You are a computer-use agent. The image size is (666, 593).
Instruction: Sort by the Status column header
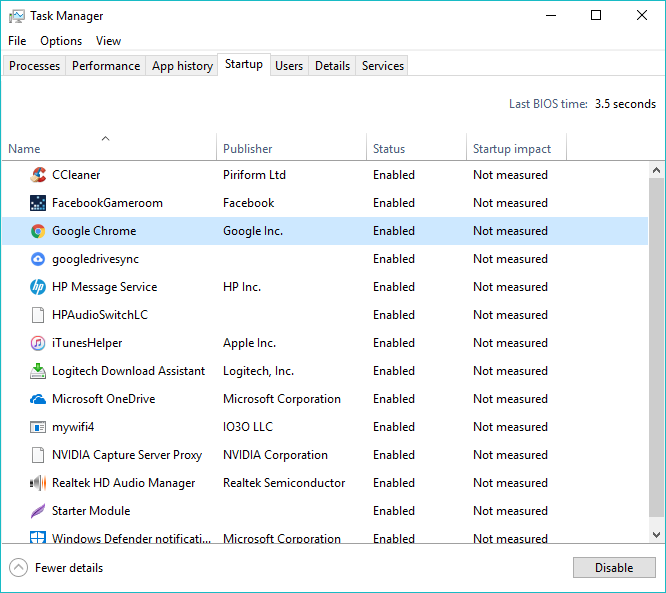click(416, 147)
